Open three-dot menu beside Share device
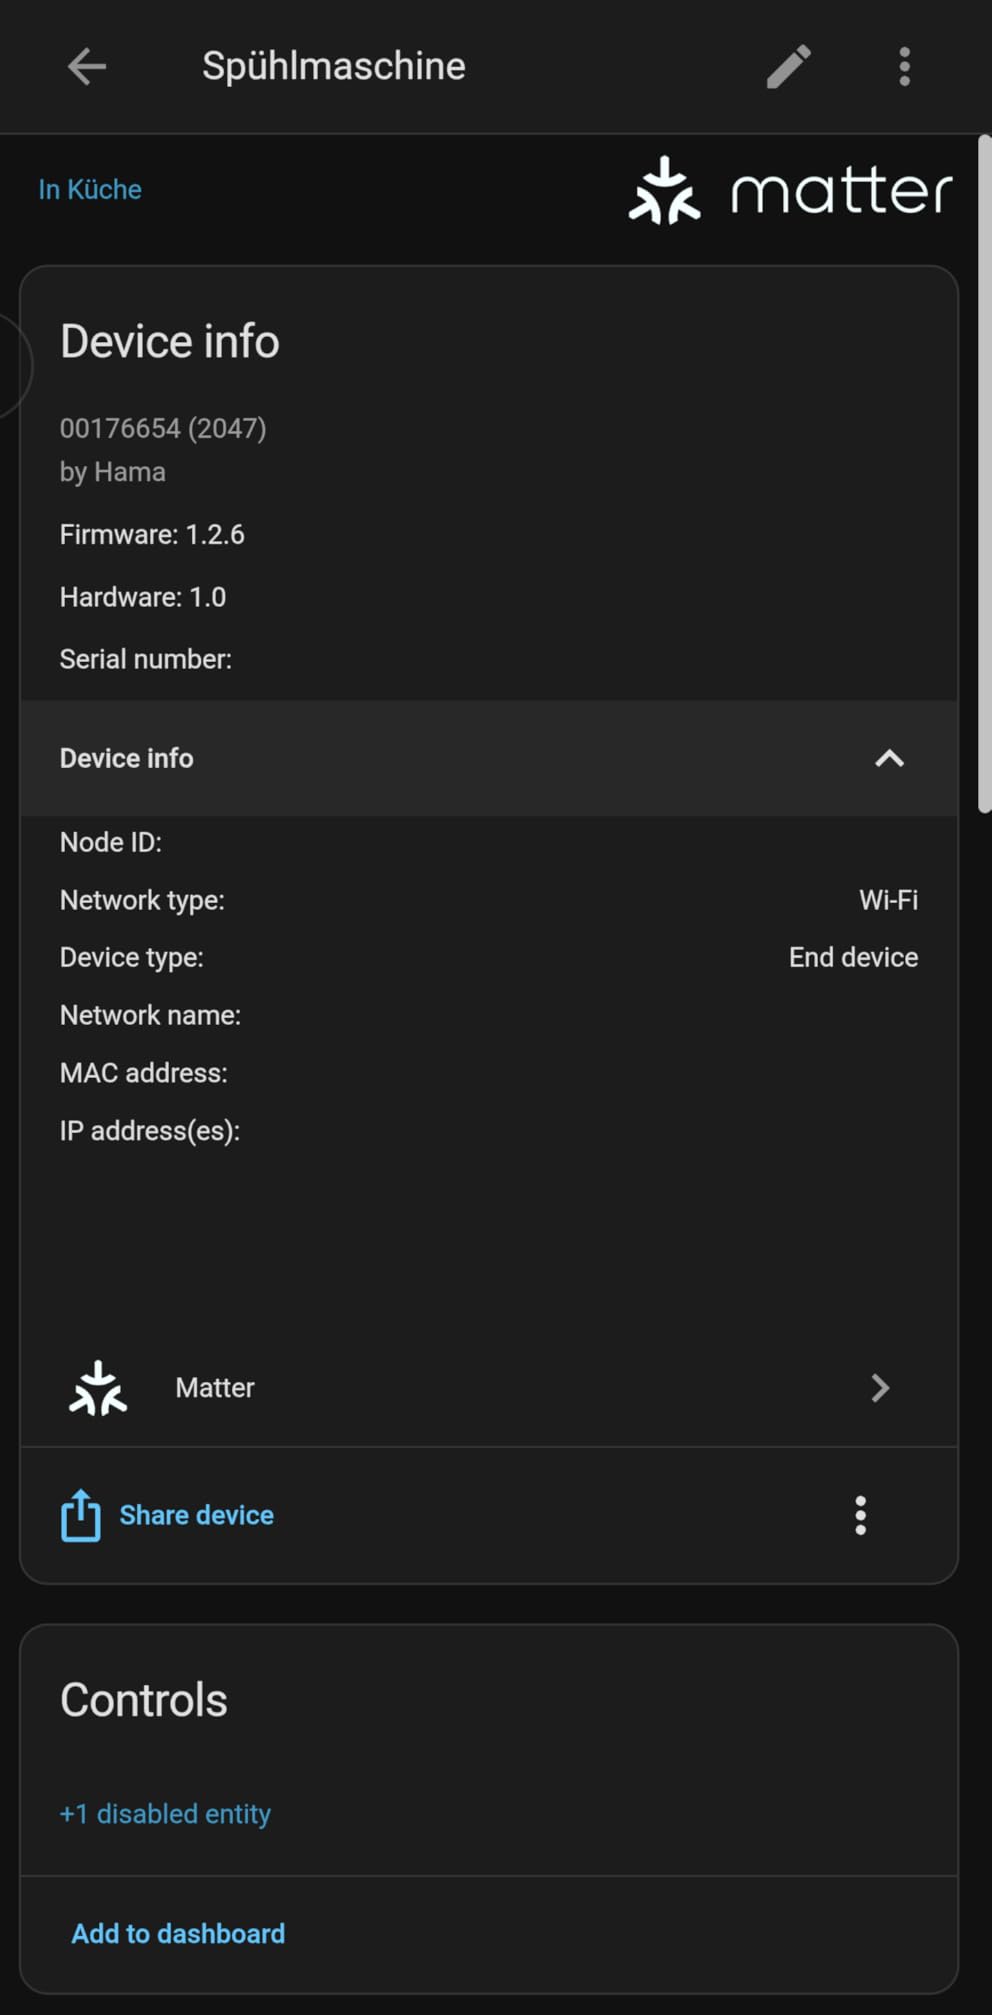 [x=860, y=1515]
